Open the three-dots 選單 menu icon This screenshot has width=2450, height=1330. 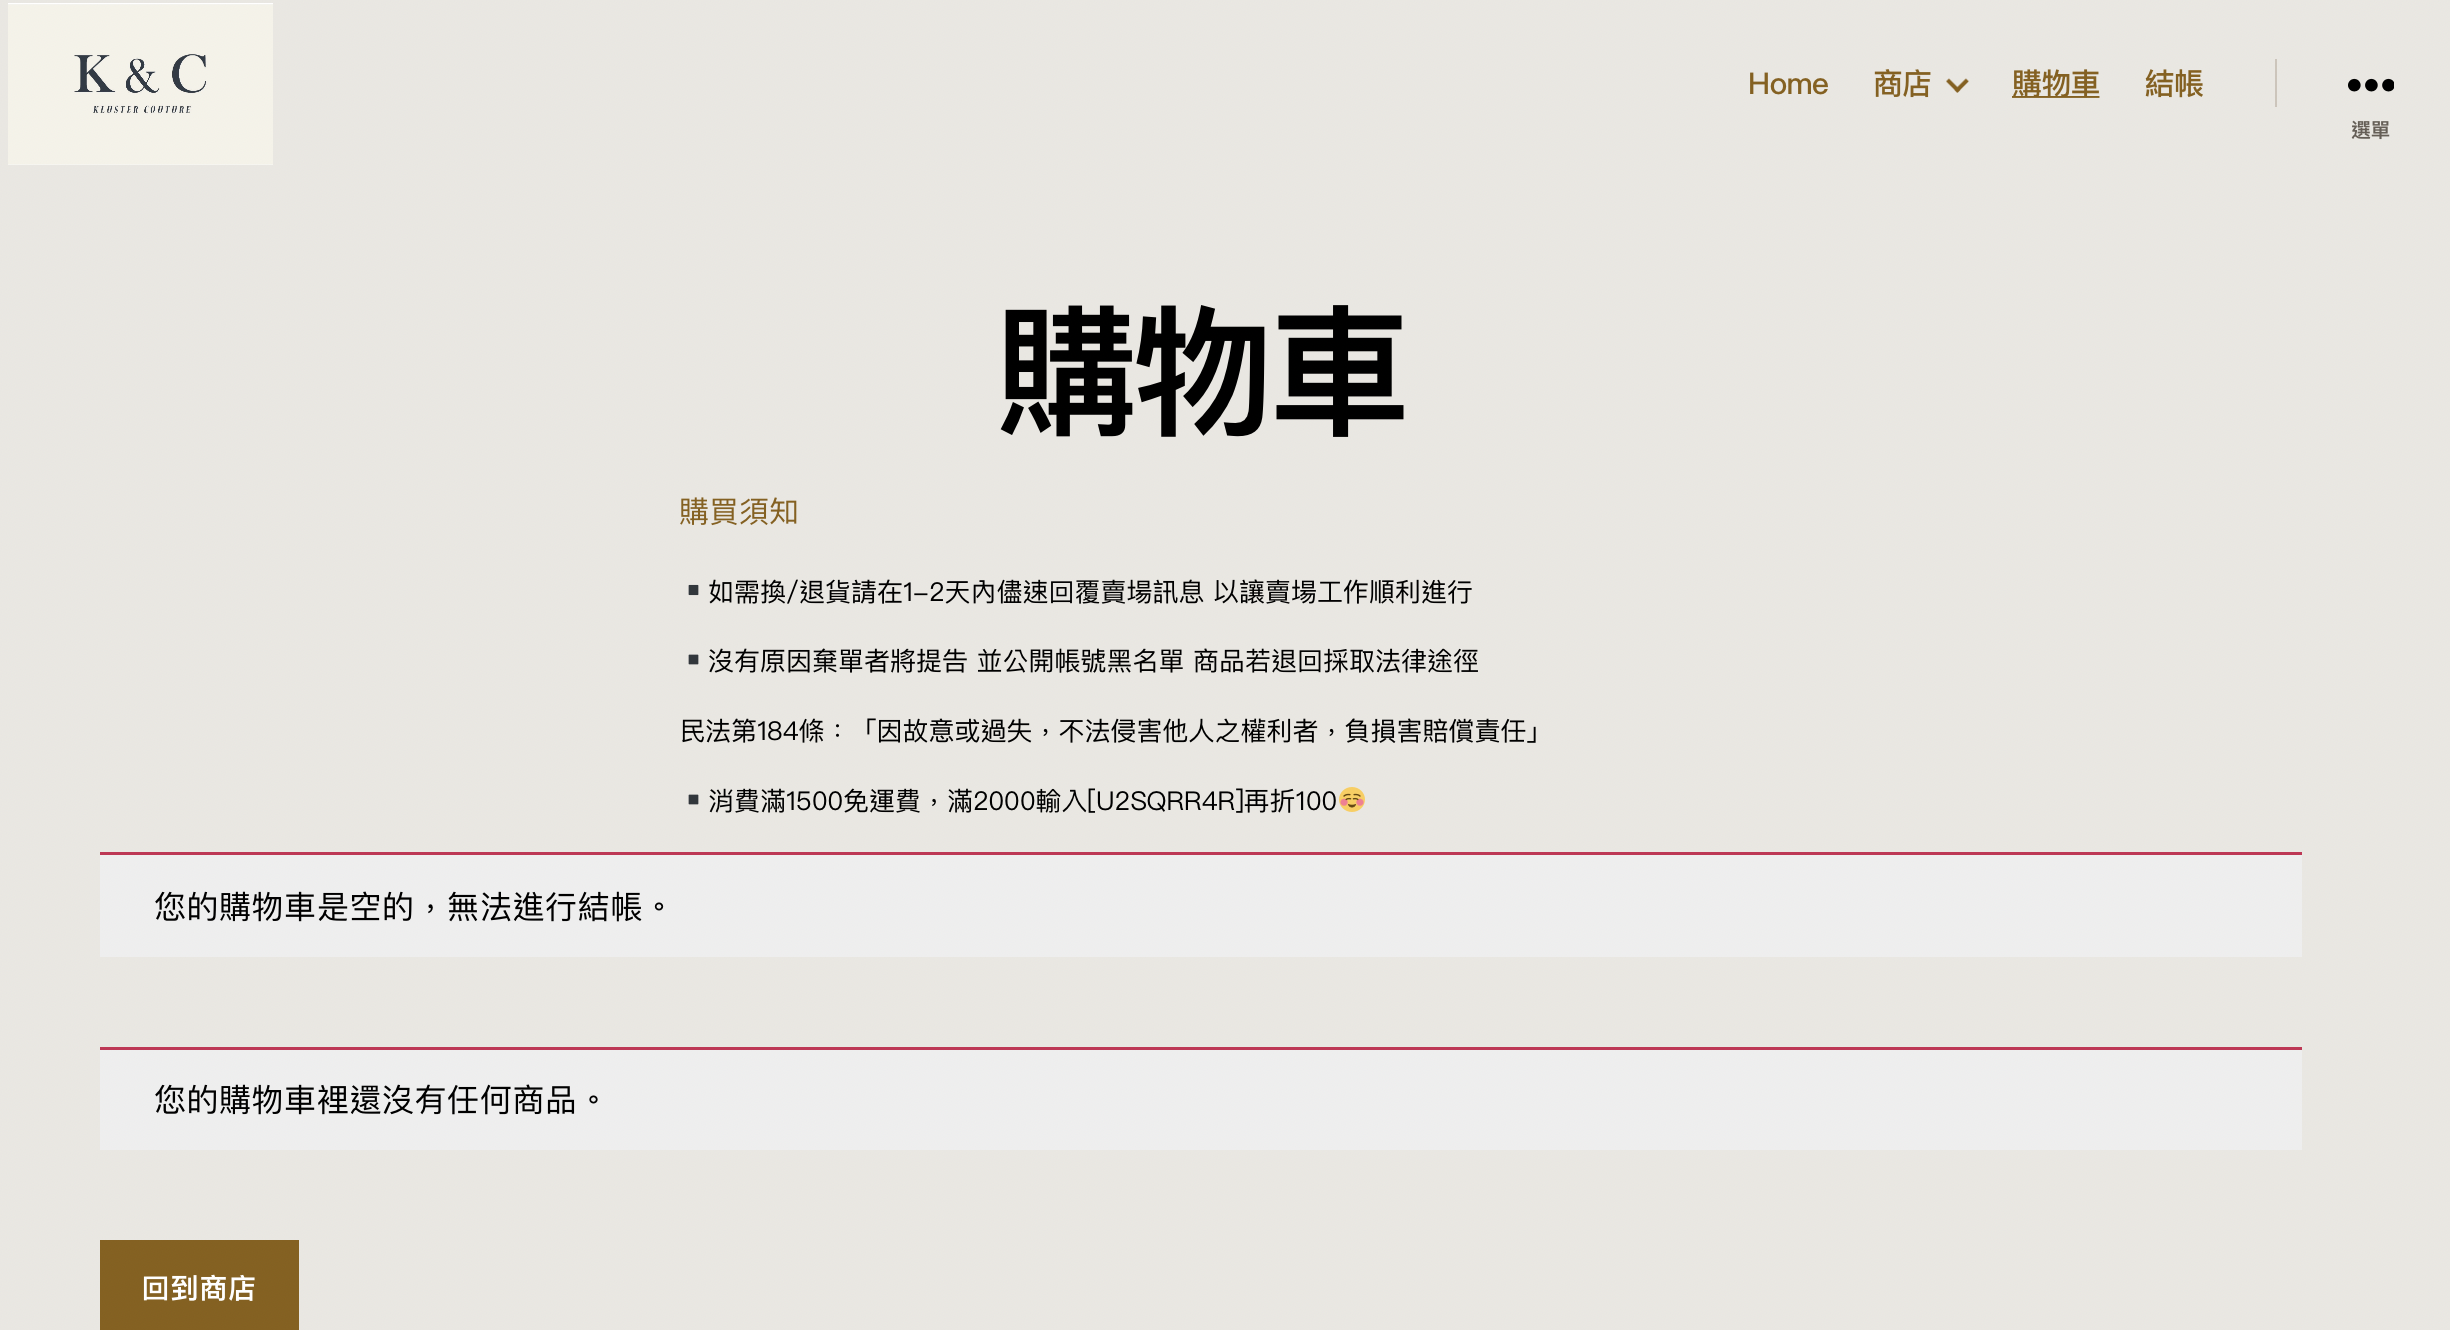(2370, 85)
